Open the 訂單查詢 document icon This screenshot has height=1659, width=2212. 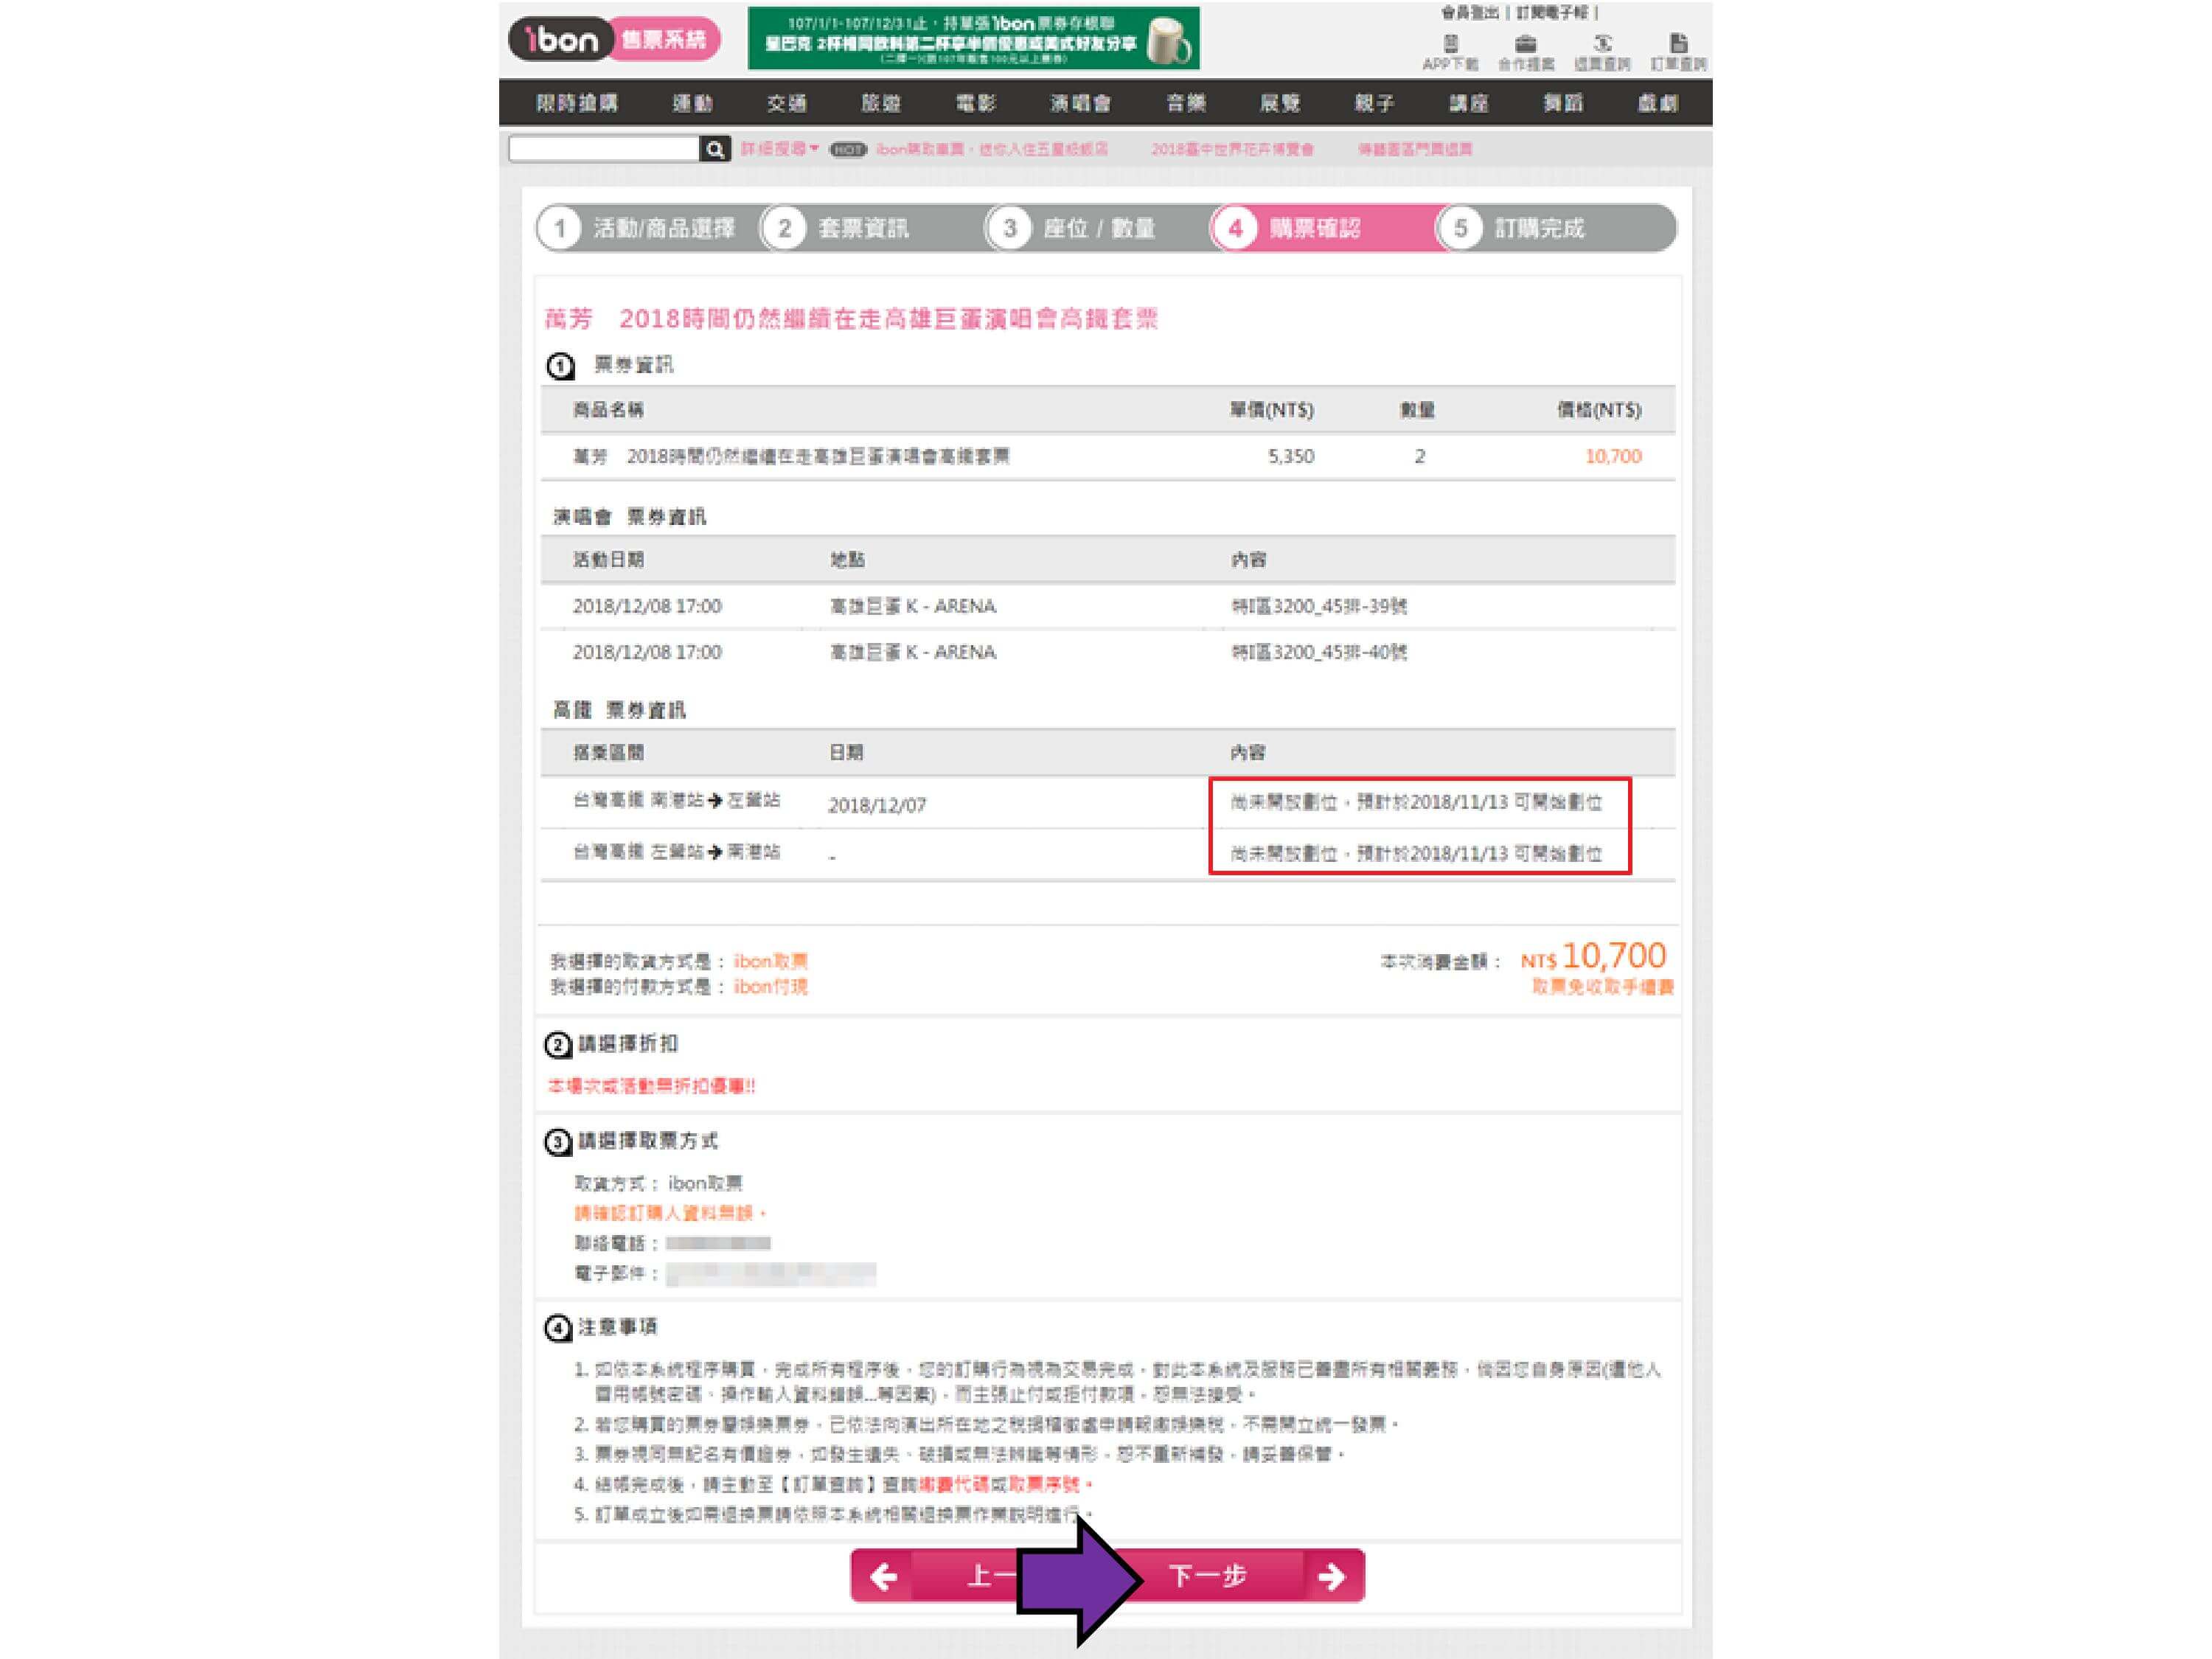1678,44
